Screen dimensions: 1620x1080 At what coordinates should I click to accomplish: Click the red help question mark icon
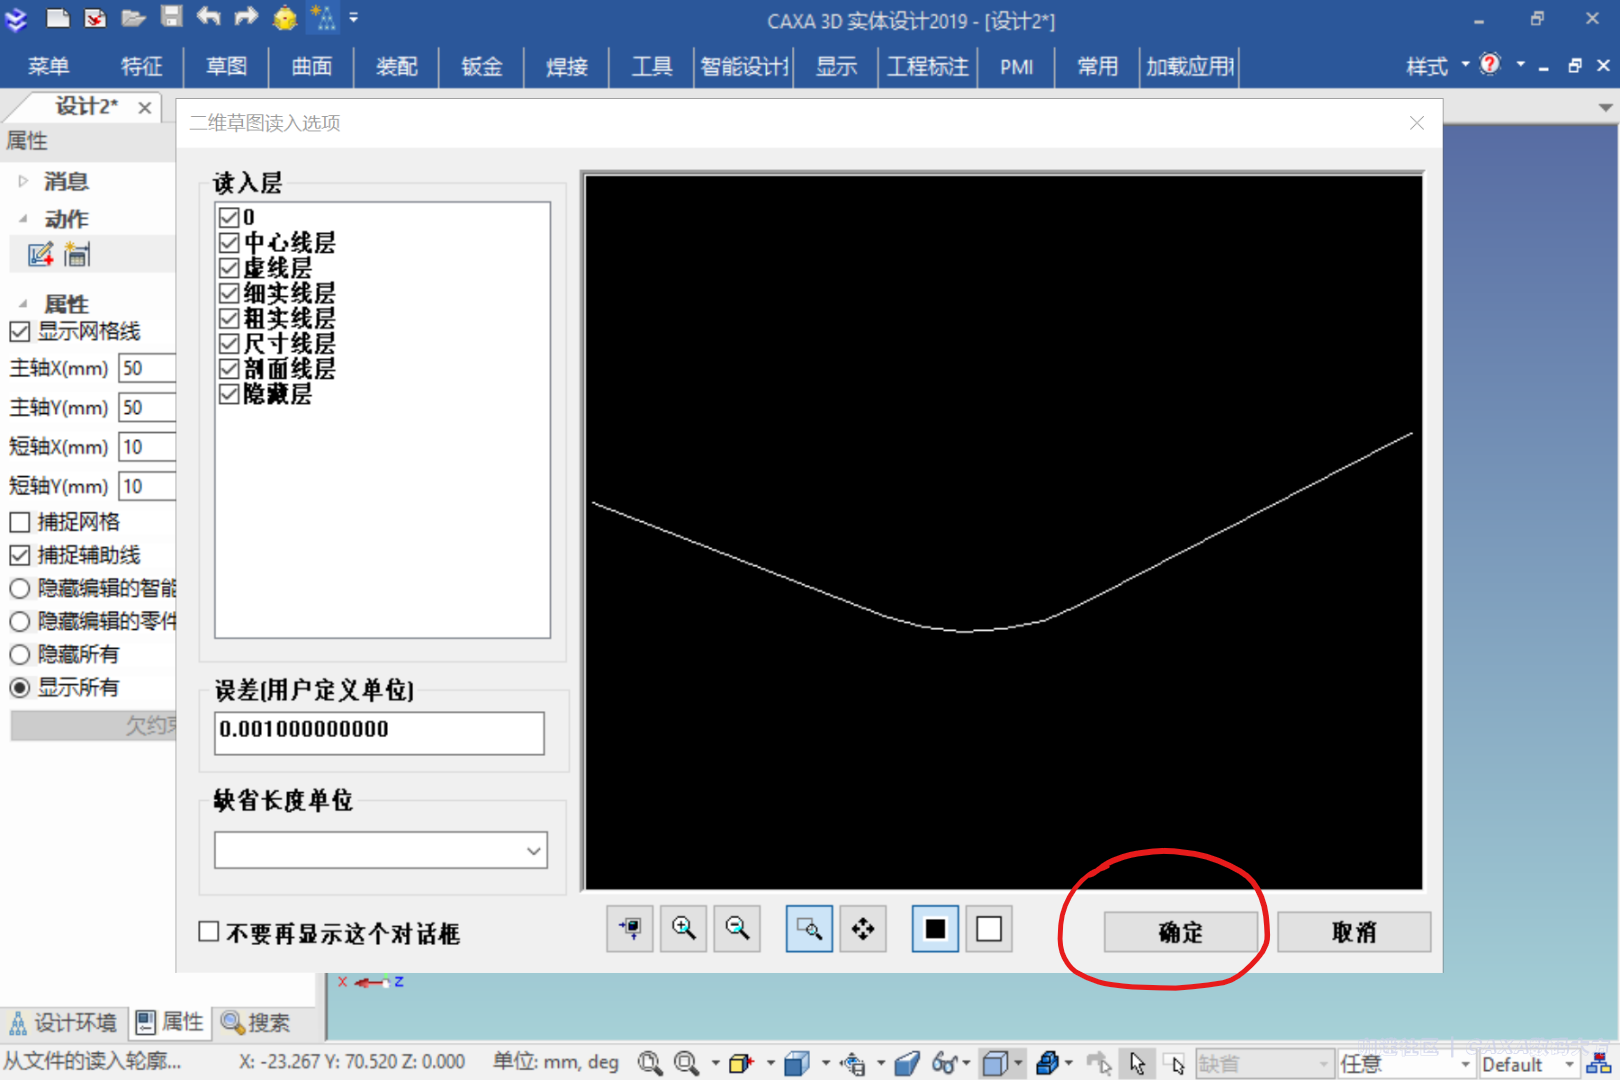point(1490,65)
